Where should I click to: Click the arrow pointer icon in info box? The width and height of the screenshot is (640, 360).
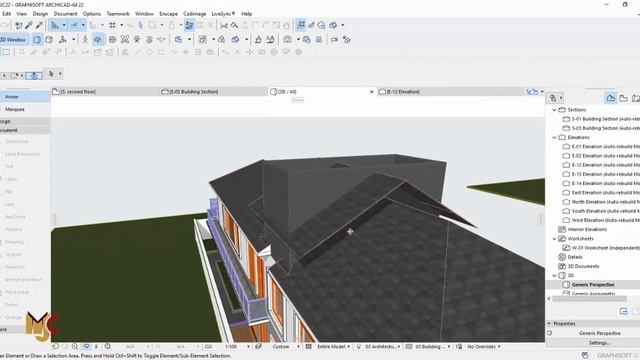click(x=51, y=74)
